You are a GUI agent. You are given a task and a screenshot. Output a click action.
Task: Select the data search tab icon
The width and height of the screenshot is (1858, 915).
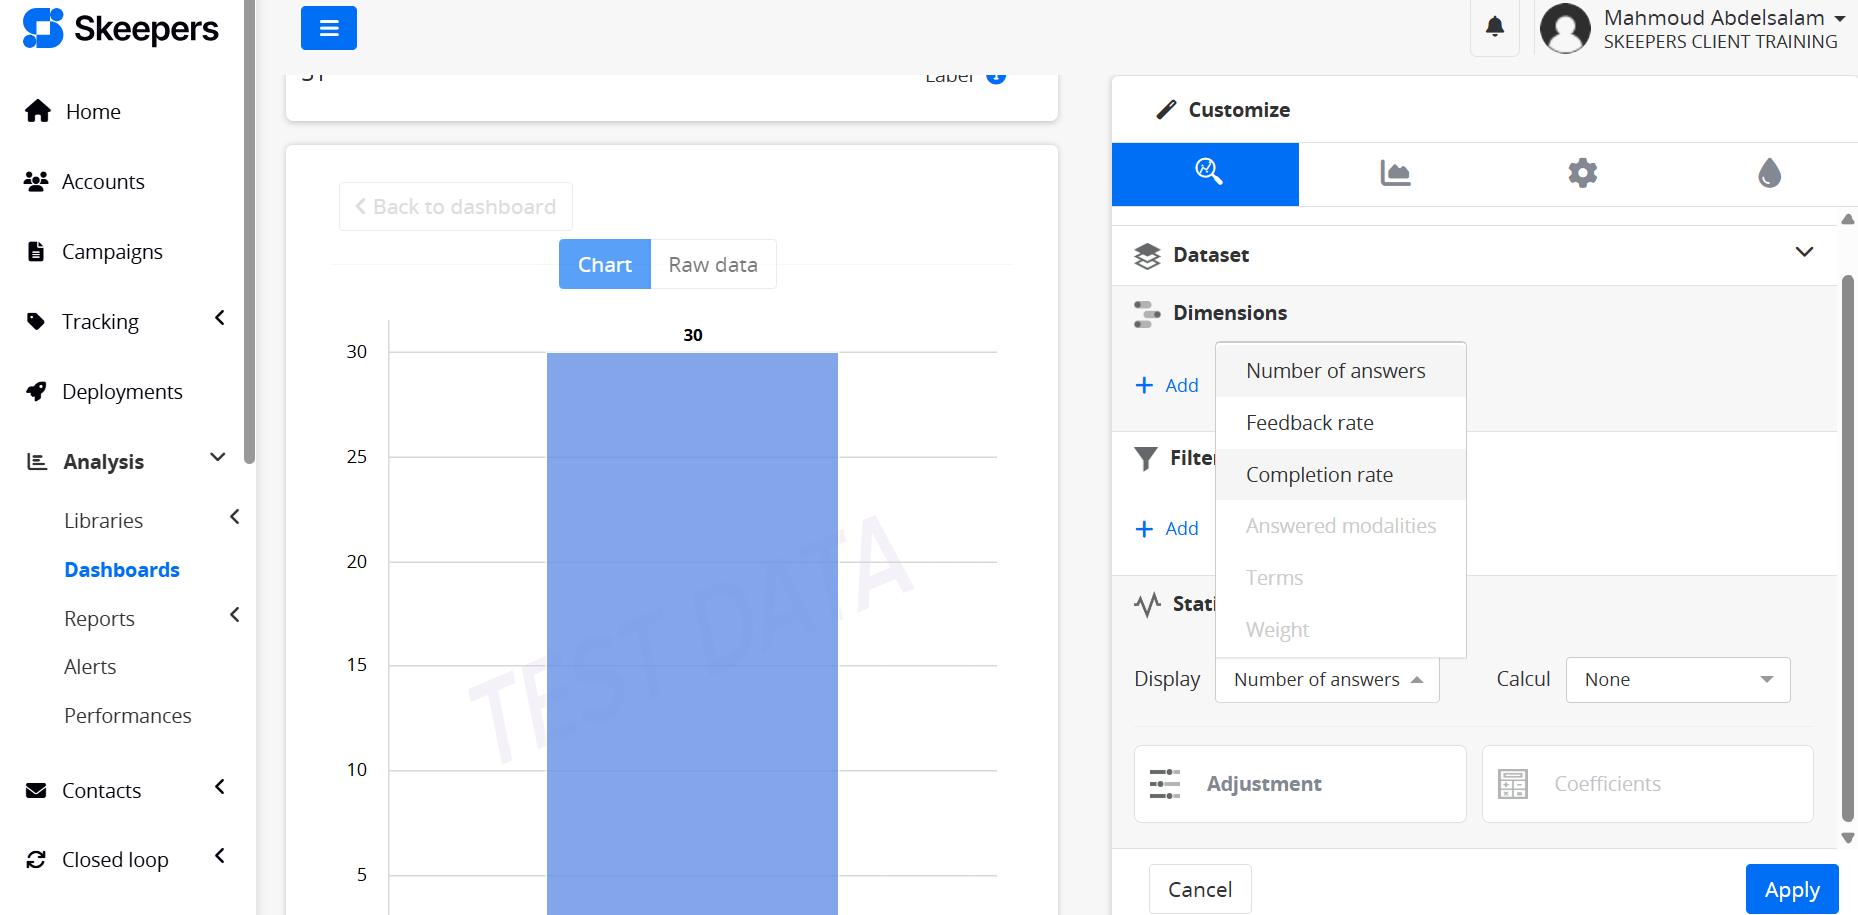(1206, 173)
